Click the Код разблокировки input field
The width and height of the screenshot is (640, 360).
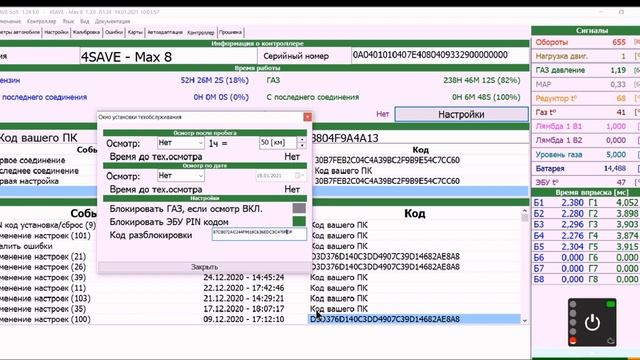(x=259, y=234)
